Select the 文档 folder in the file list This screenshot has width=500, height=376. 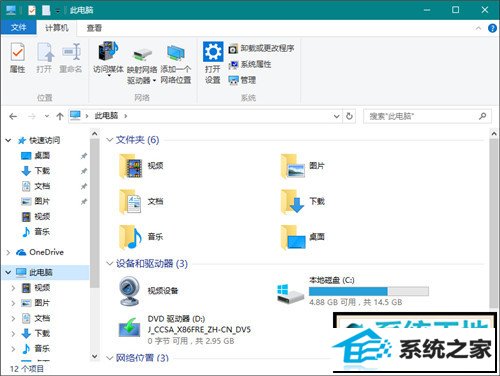point(141,201)
